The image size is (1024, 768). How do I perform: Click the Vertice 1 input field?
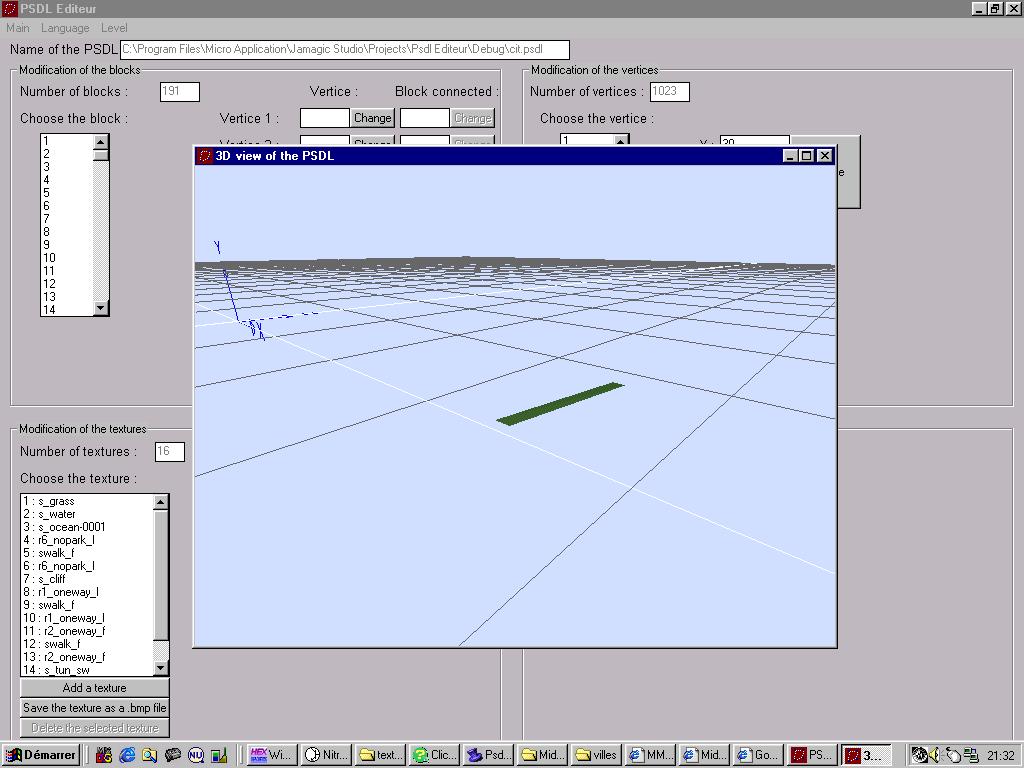pyautogui.click(x=324, y=118)
